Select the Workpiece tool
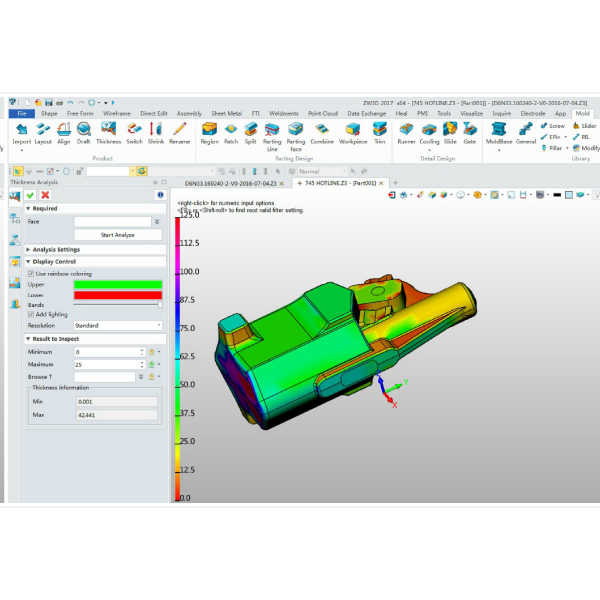600x600 pixels. pyautogui.click(x=353, y=131)
